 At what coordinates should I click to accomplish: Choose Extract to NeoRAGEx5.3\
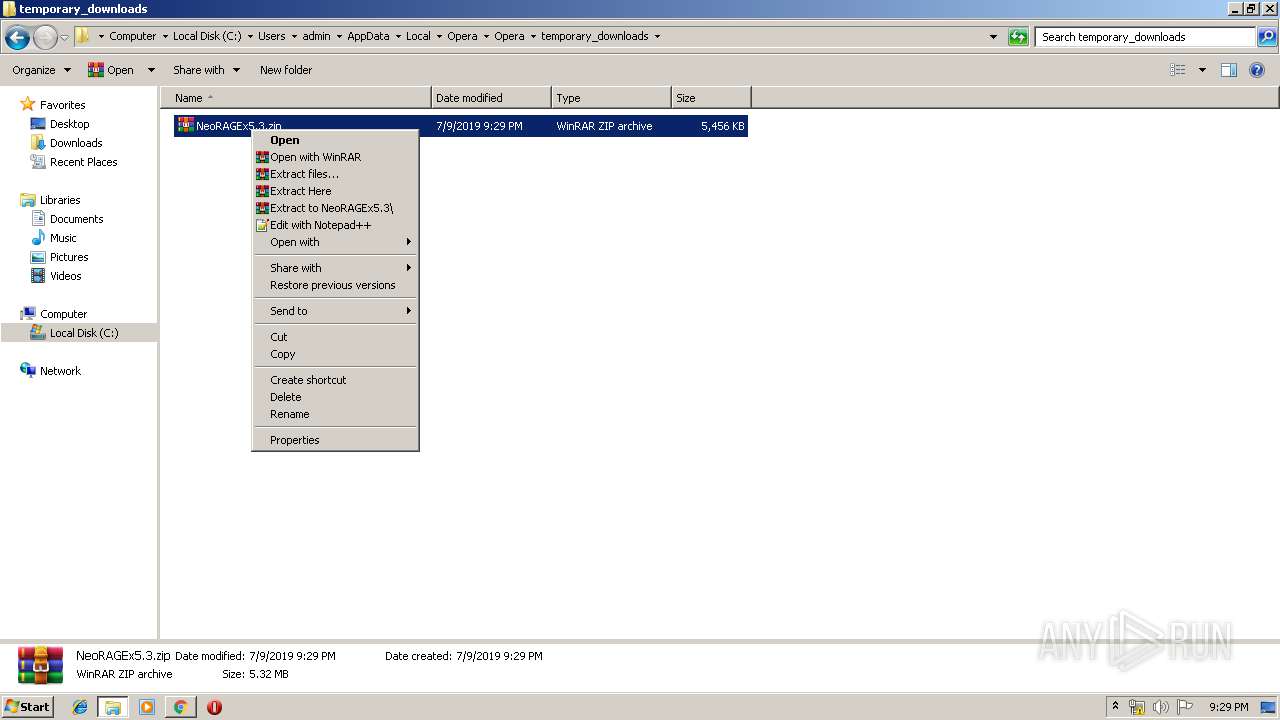point(335,208)
